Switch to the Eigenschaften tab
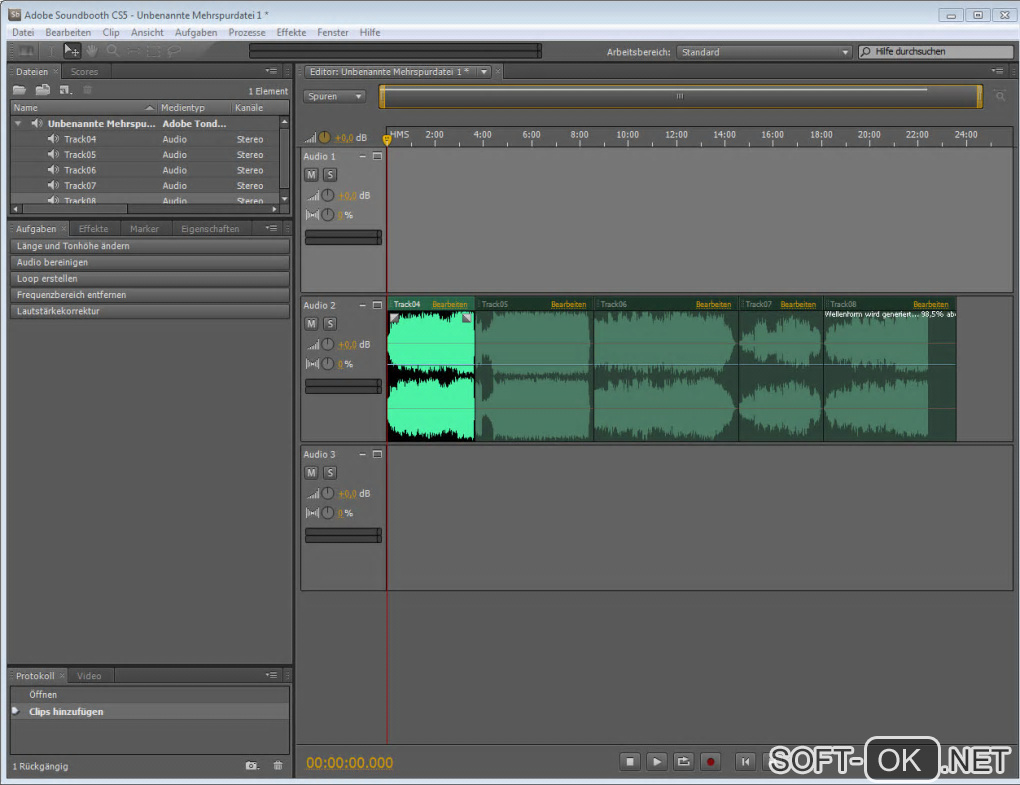This screenshot has height=785, width=1020. tap(210, 229)
